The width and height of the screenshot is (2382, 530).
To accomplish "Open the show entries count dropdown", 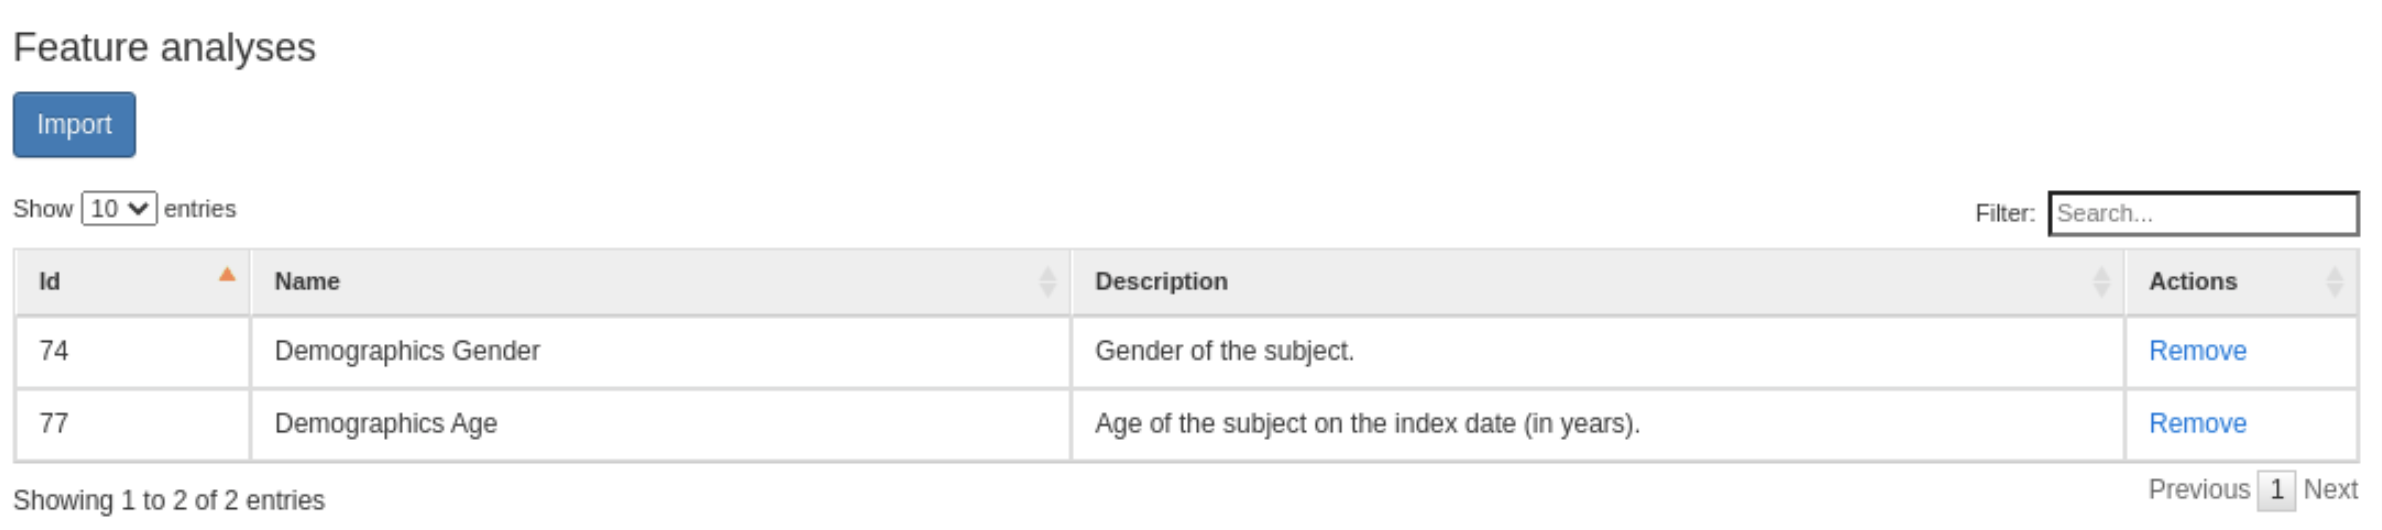I will (x=119, y=209).
